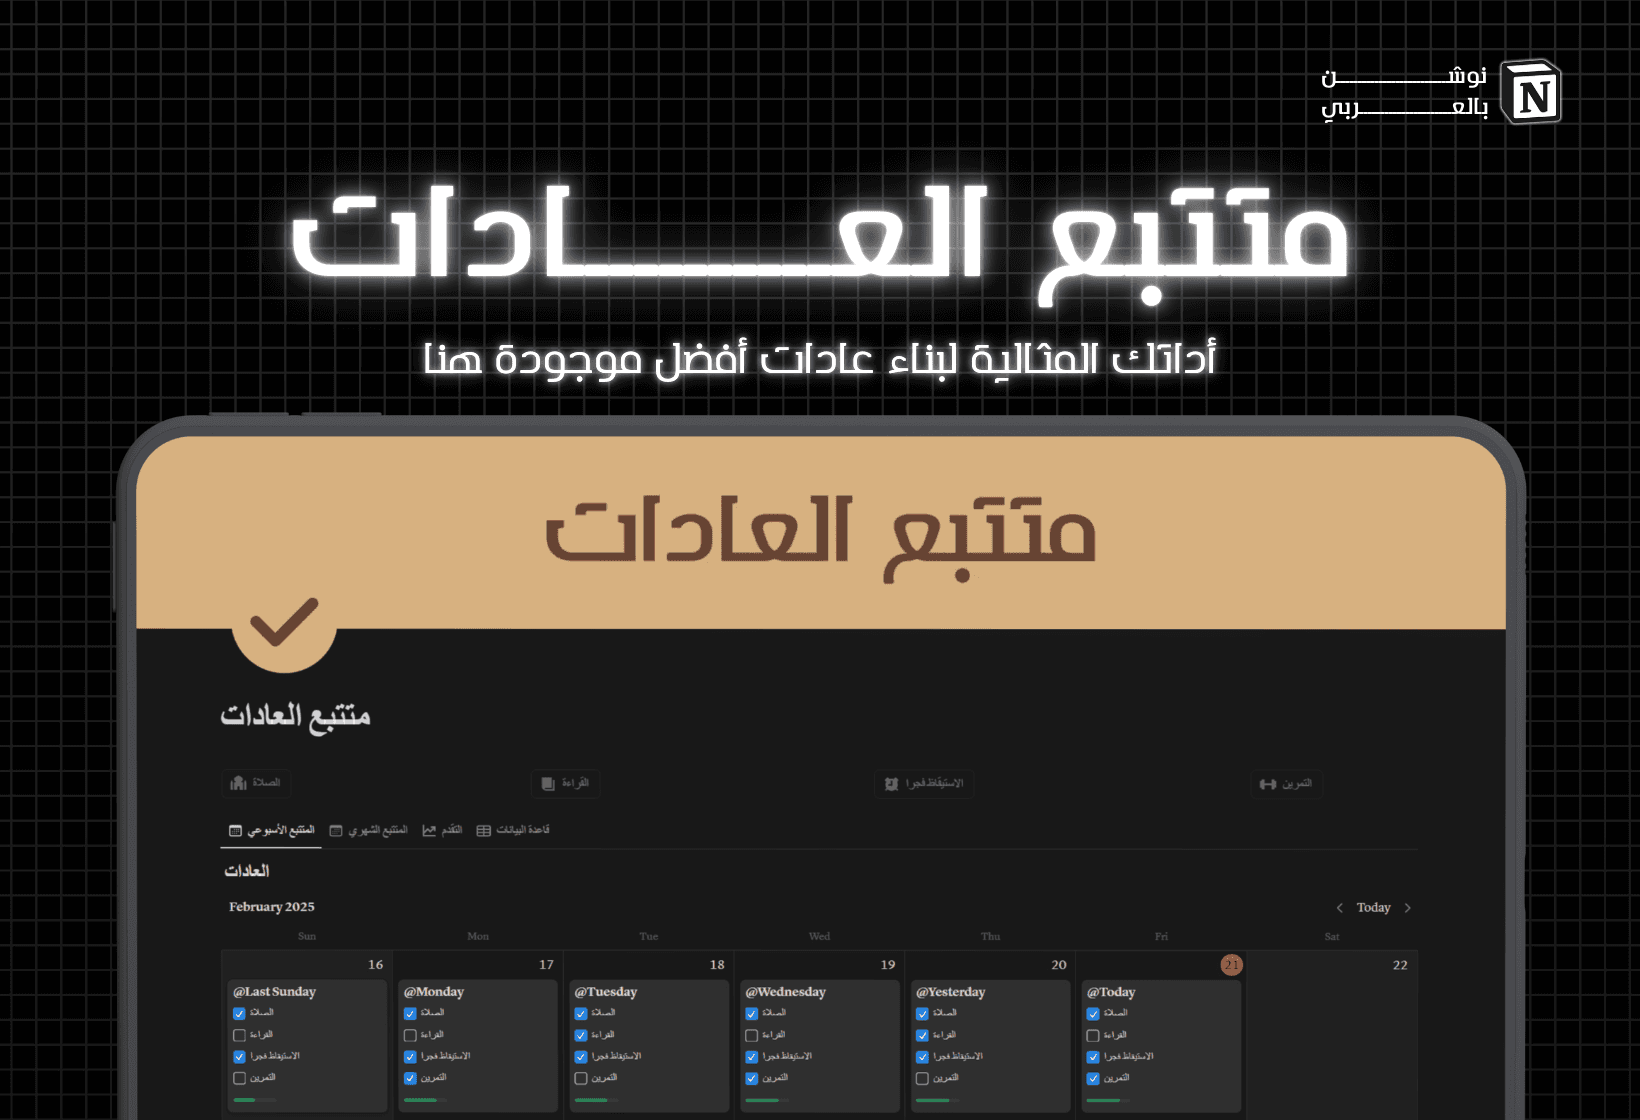Go to previous week with left chevron
Image resolution: width=1640 pixels, height=1120 pixels.
point(1339,908)
